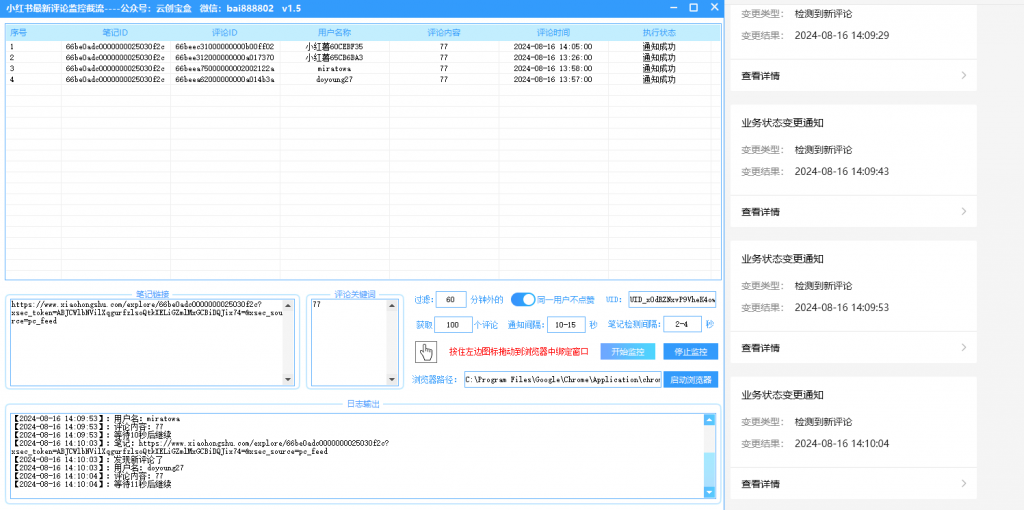
Task: Click the note link box scroll-down arrow
Action: point(289,379)
